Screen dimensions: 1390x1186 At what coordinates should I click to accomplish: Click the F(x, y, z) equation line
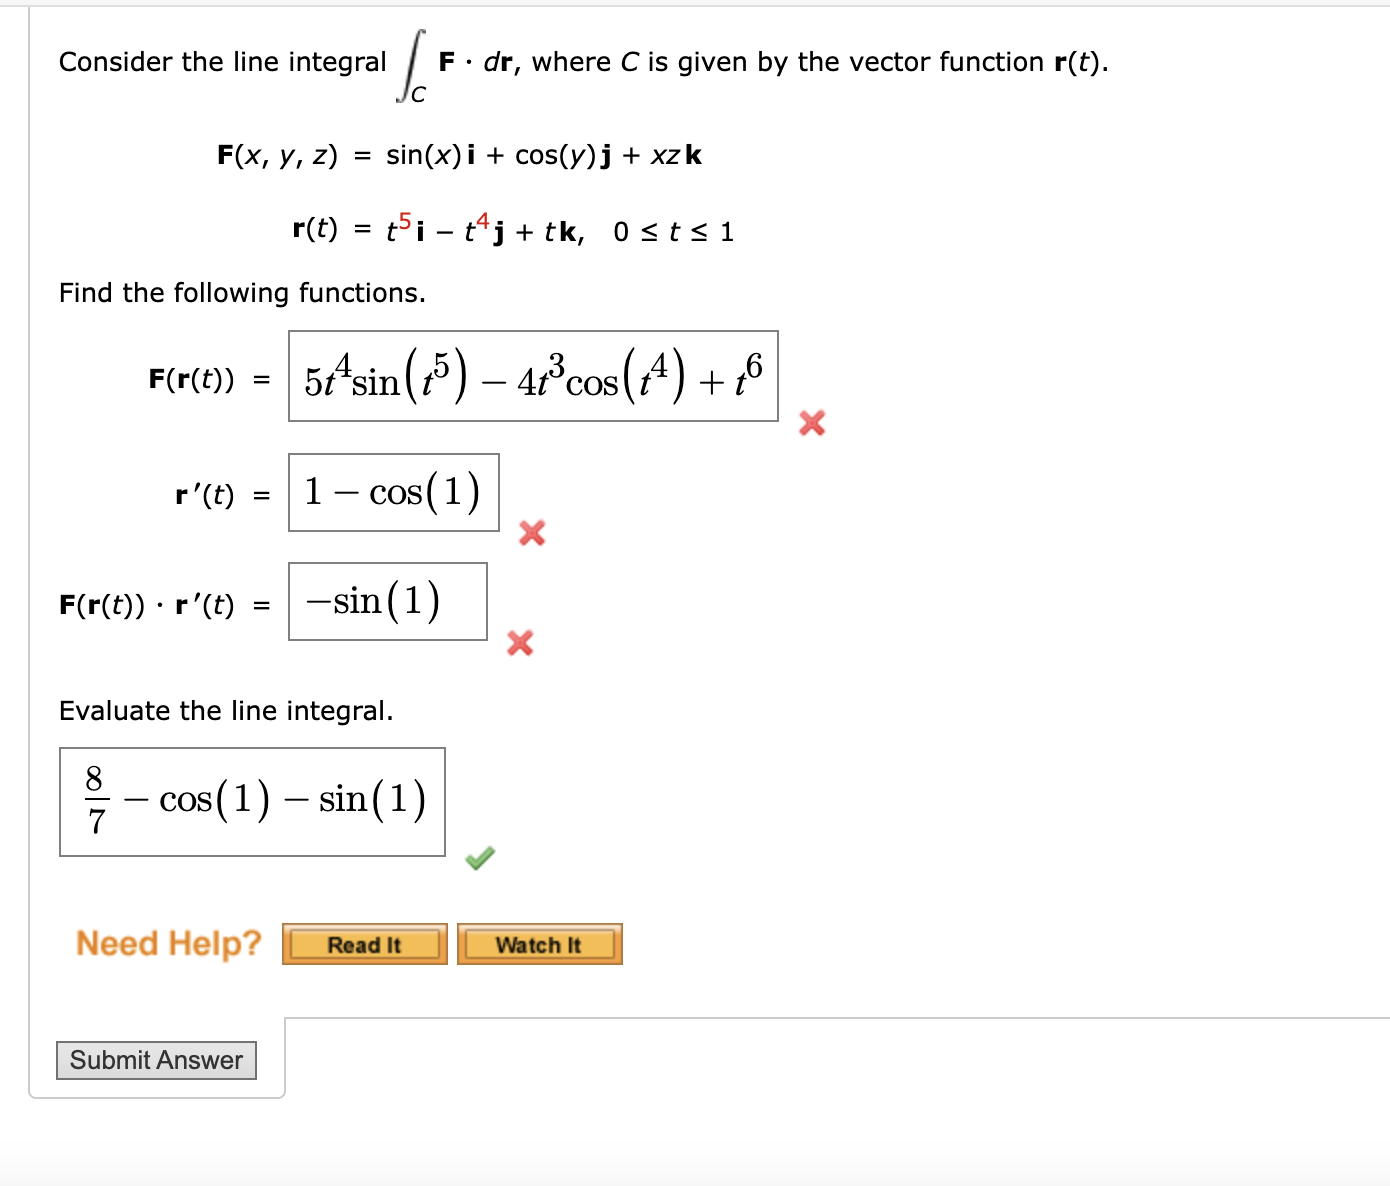point(460,155)
